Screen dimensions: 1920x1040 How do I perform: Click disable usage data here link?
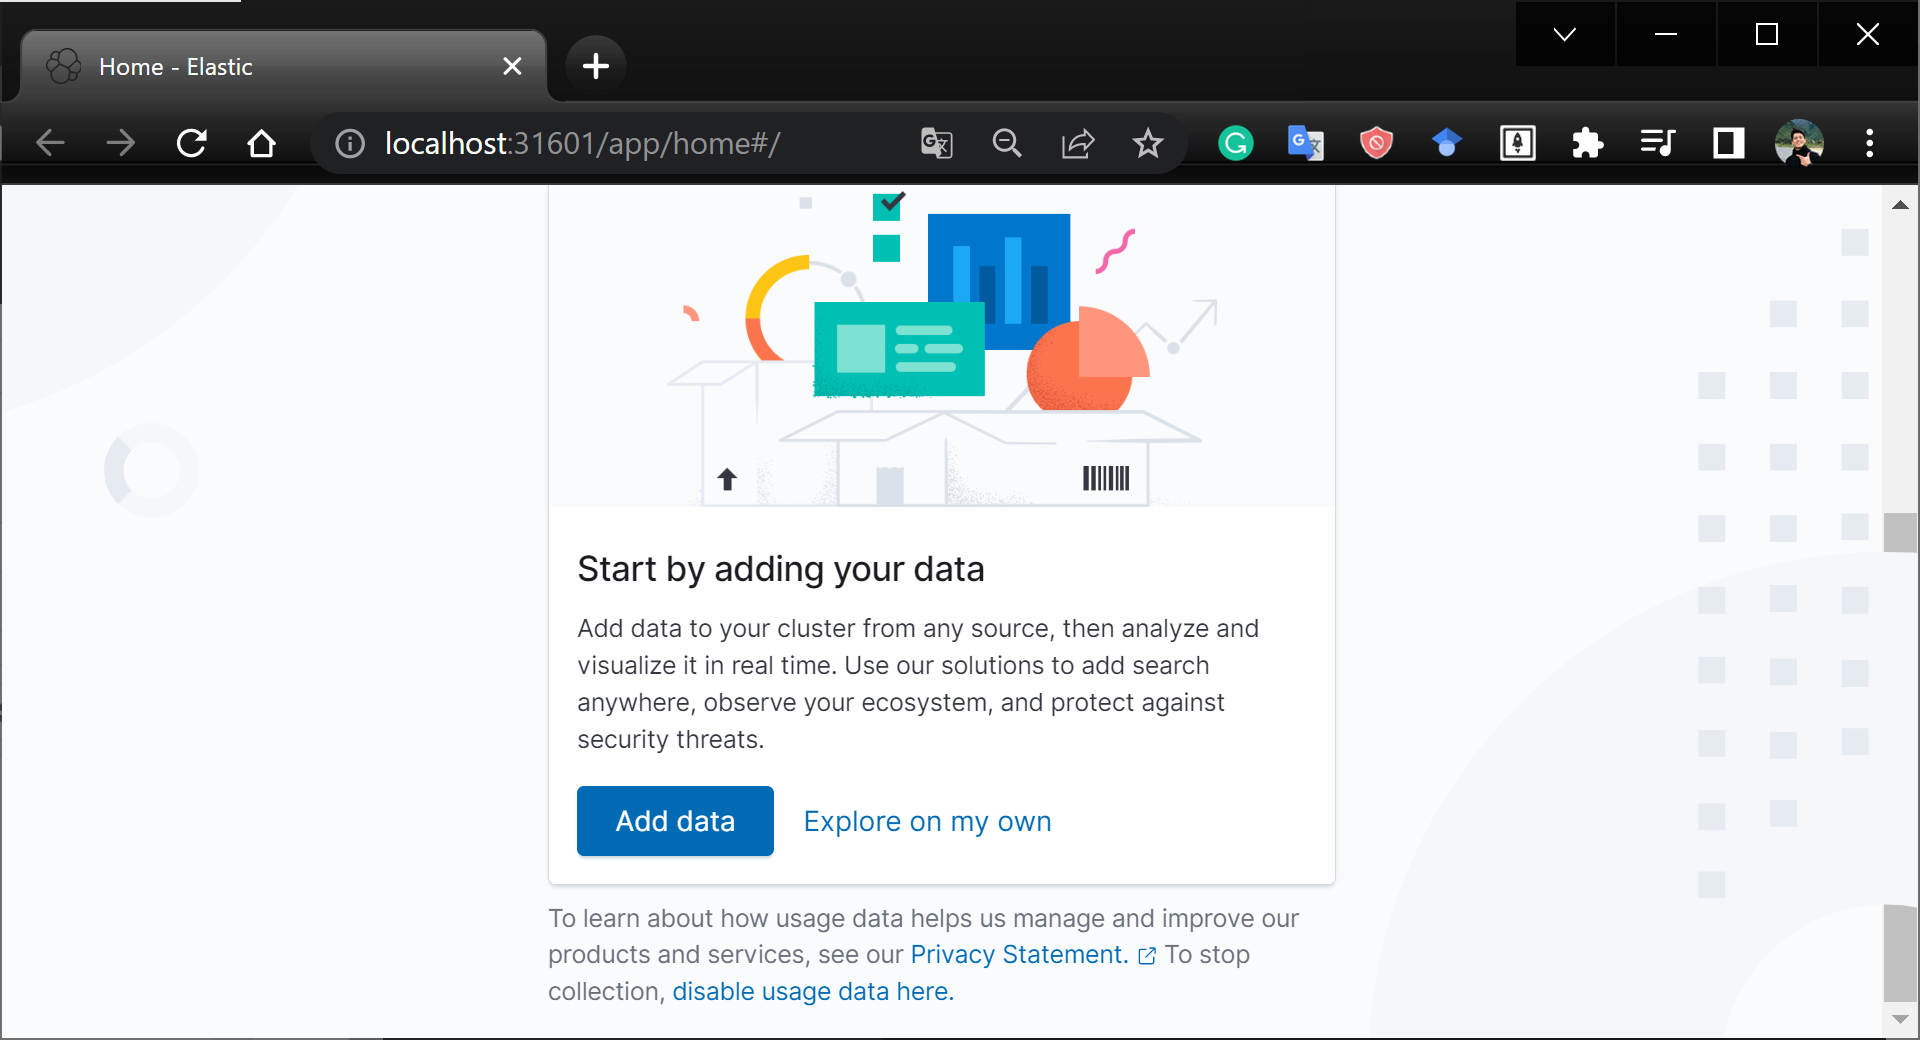click(813, 992)
